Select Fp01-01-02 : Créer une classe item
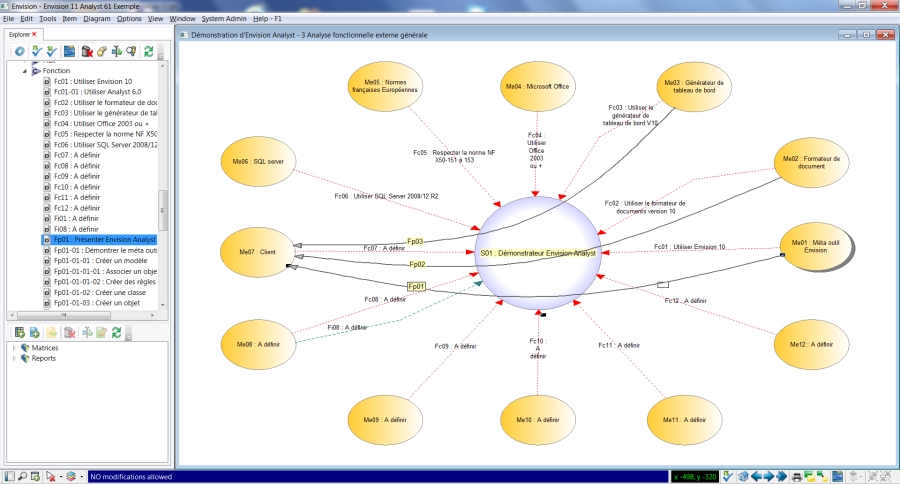This screenshot has width=900, height=484. pyautogui.click(x=100, y=292)
